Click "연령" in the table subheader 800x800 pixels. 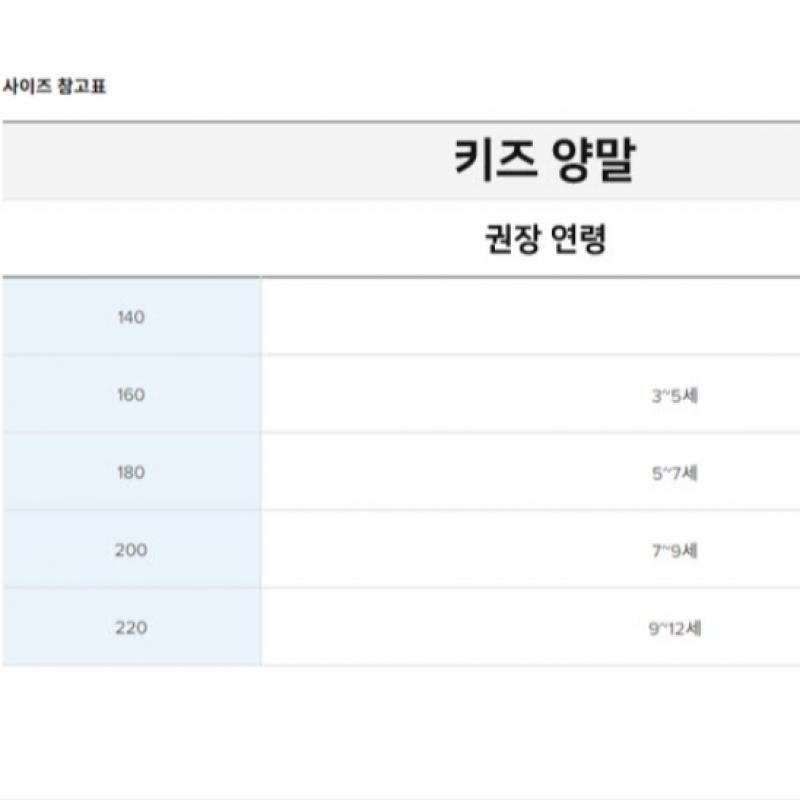(579, 240)
